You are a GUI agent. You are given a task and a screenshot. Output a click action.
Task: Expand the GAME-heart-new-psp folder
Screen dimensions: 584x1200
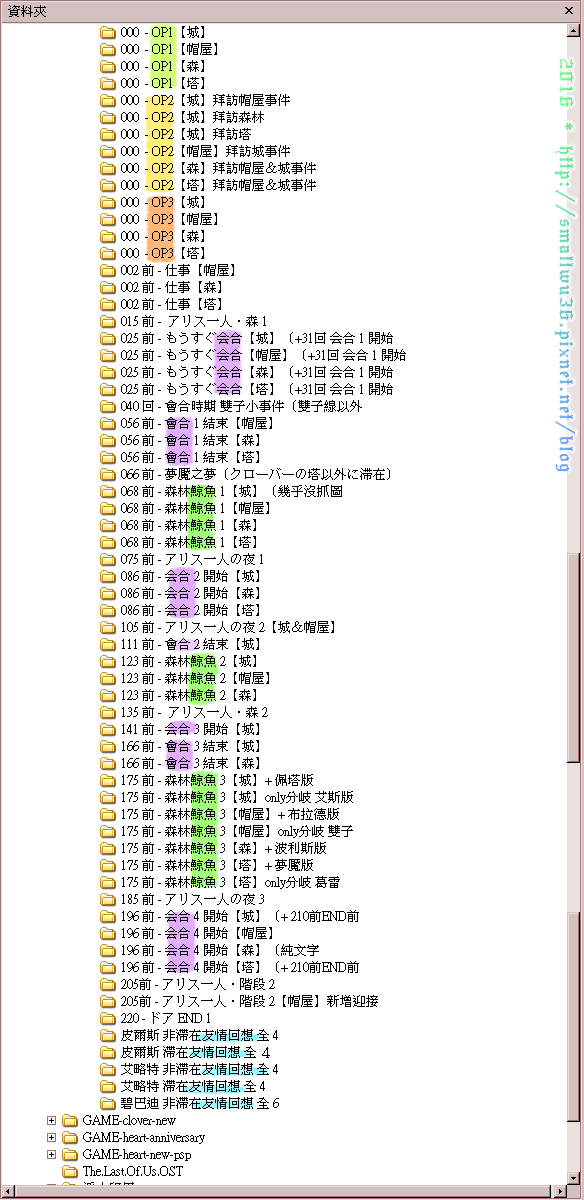click(x=51, y=1154)
